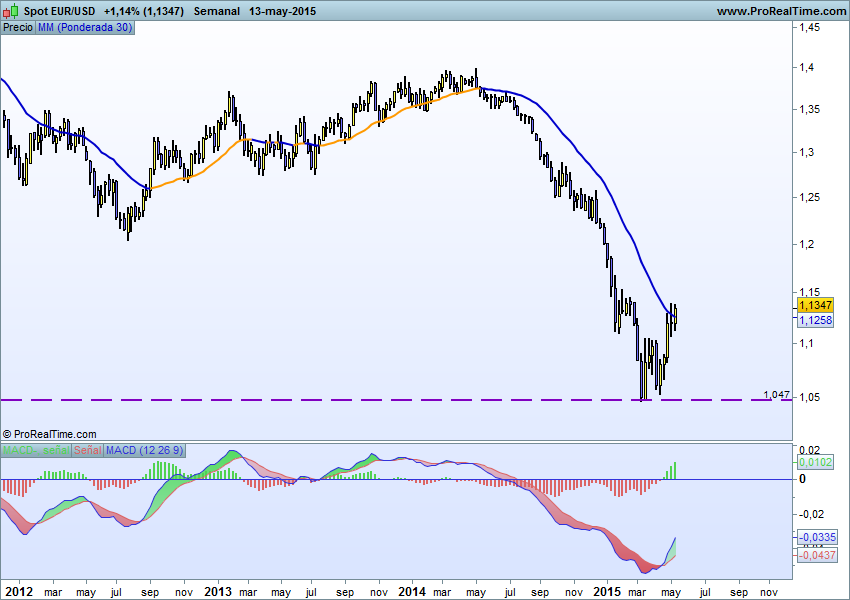Click the -0,0335 MACD value tag
The height and width of the screenshot is (600, 850).
tap(815, 537)
